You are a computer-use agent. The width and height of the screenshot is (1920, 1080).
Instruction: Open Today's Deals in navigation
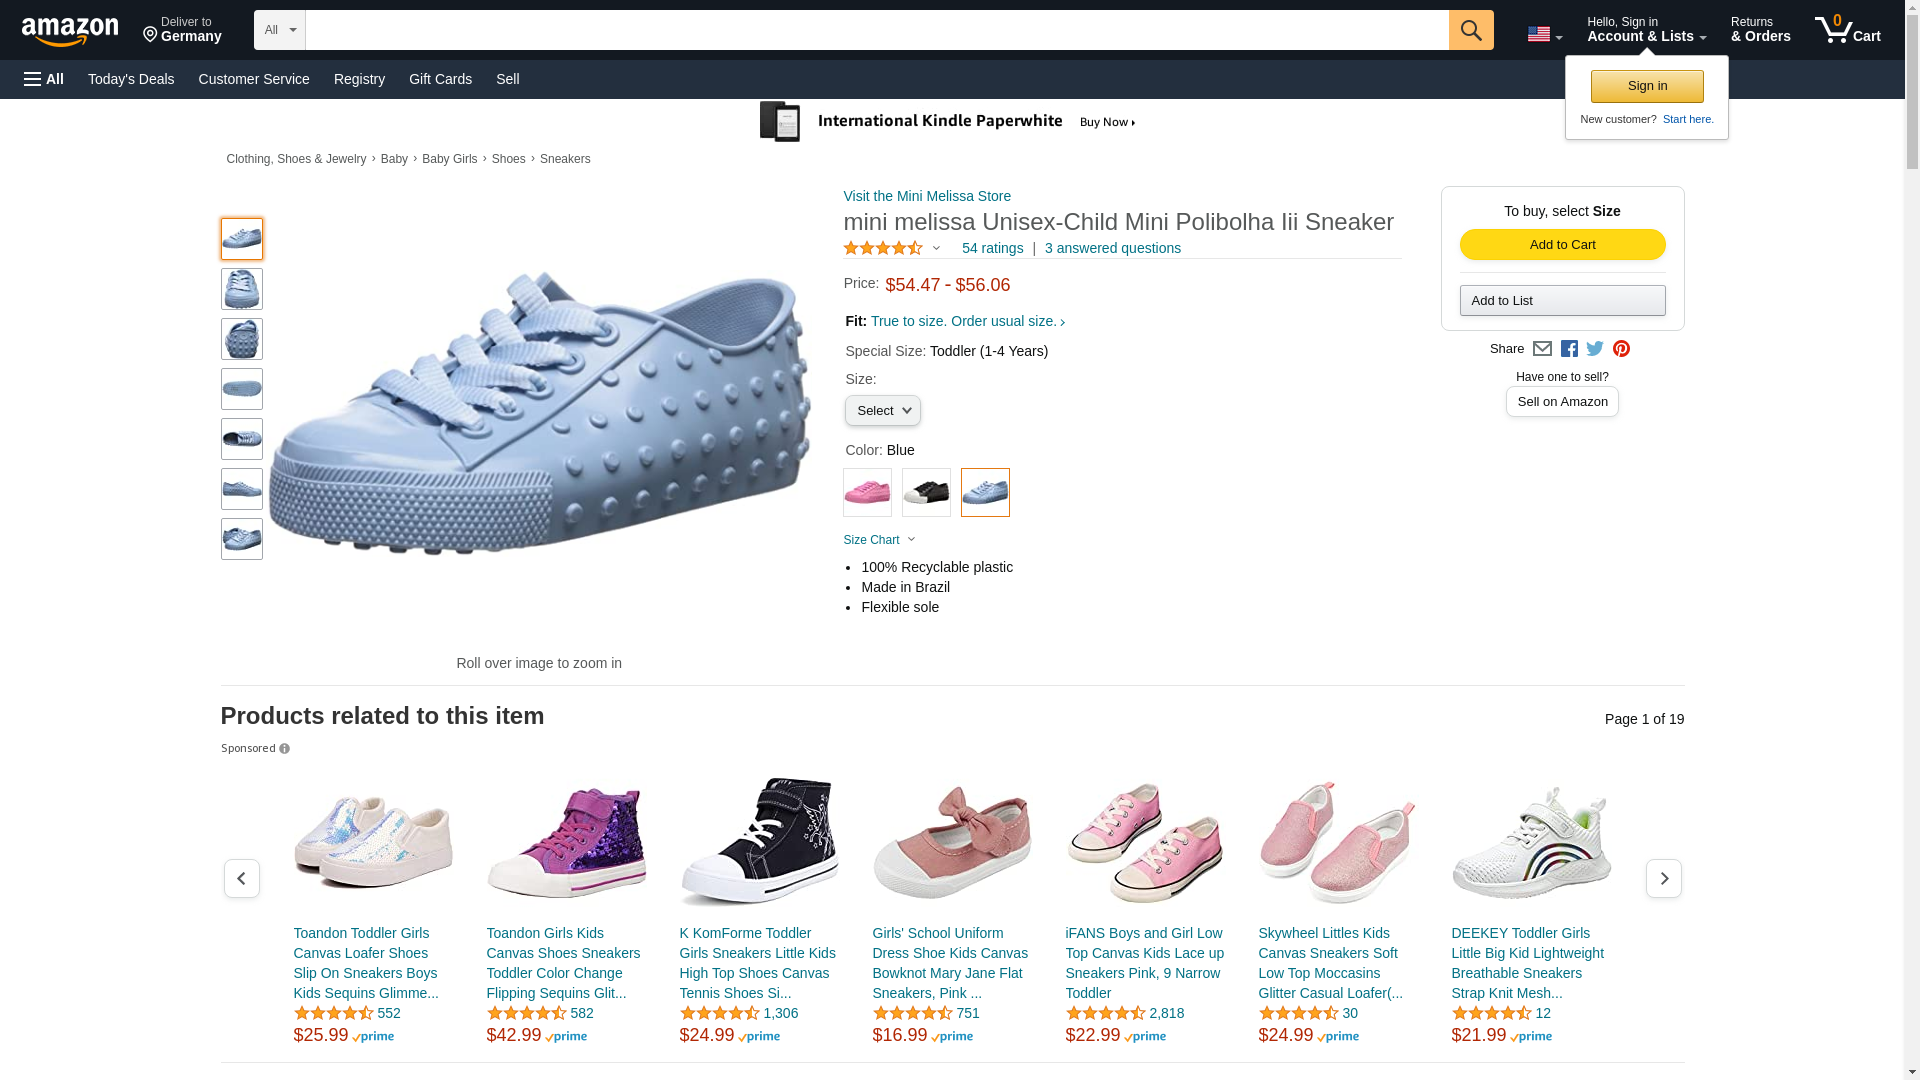pos(131,79)
